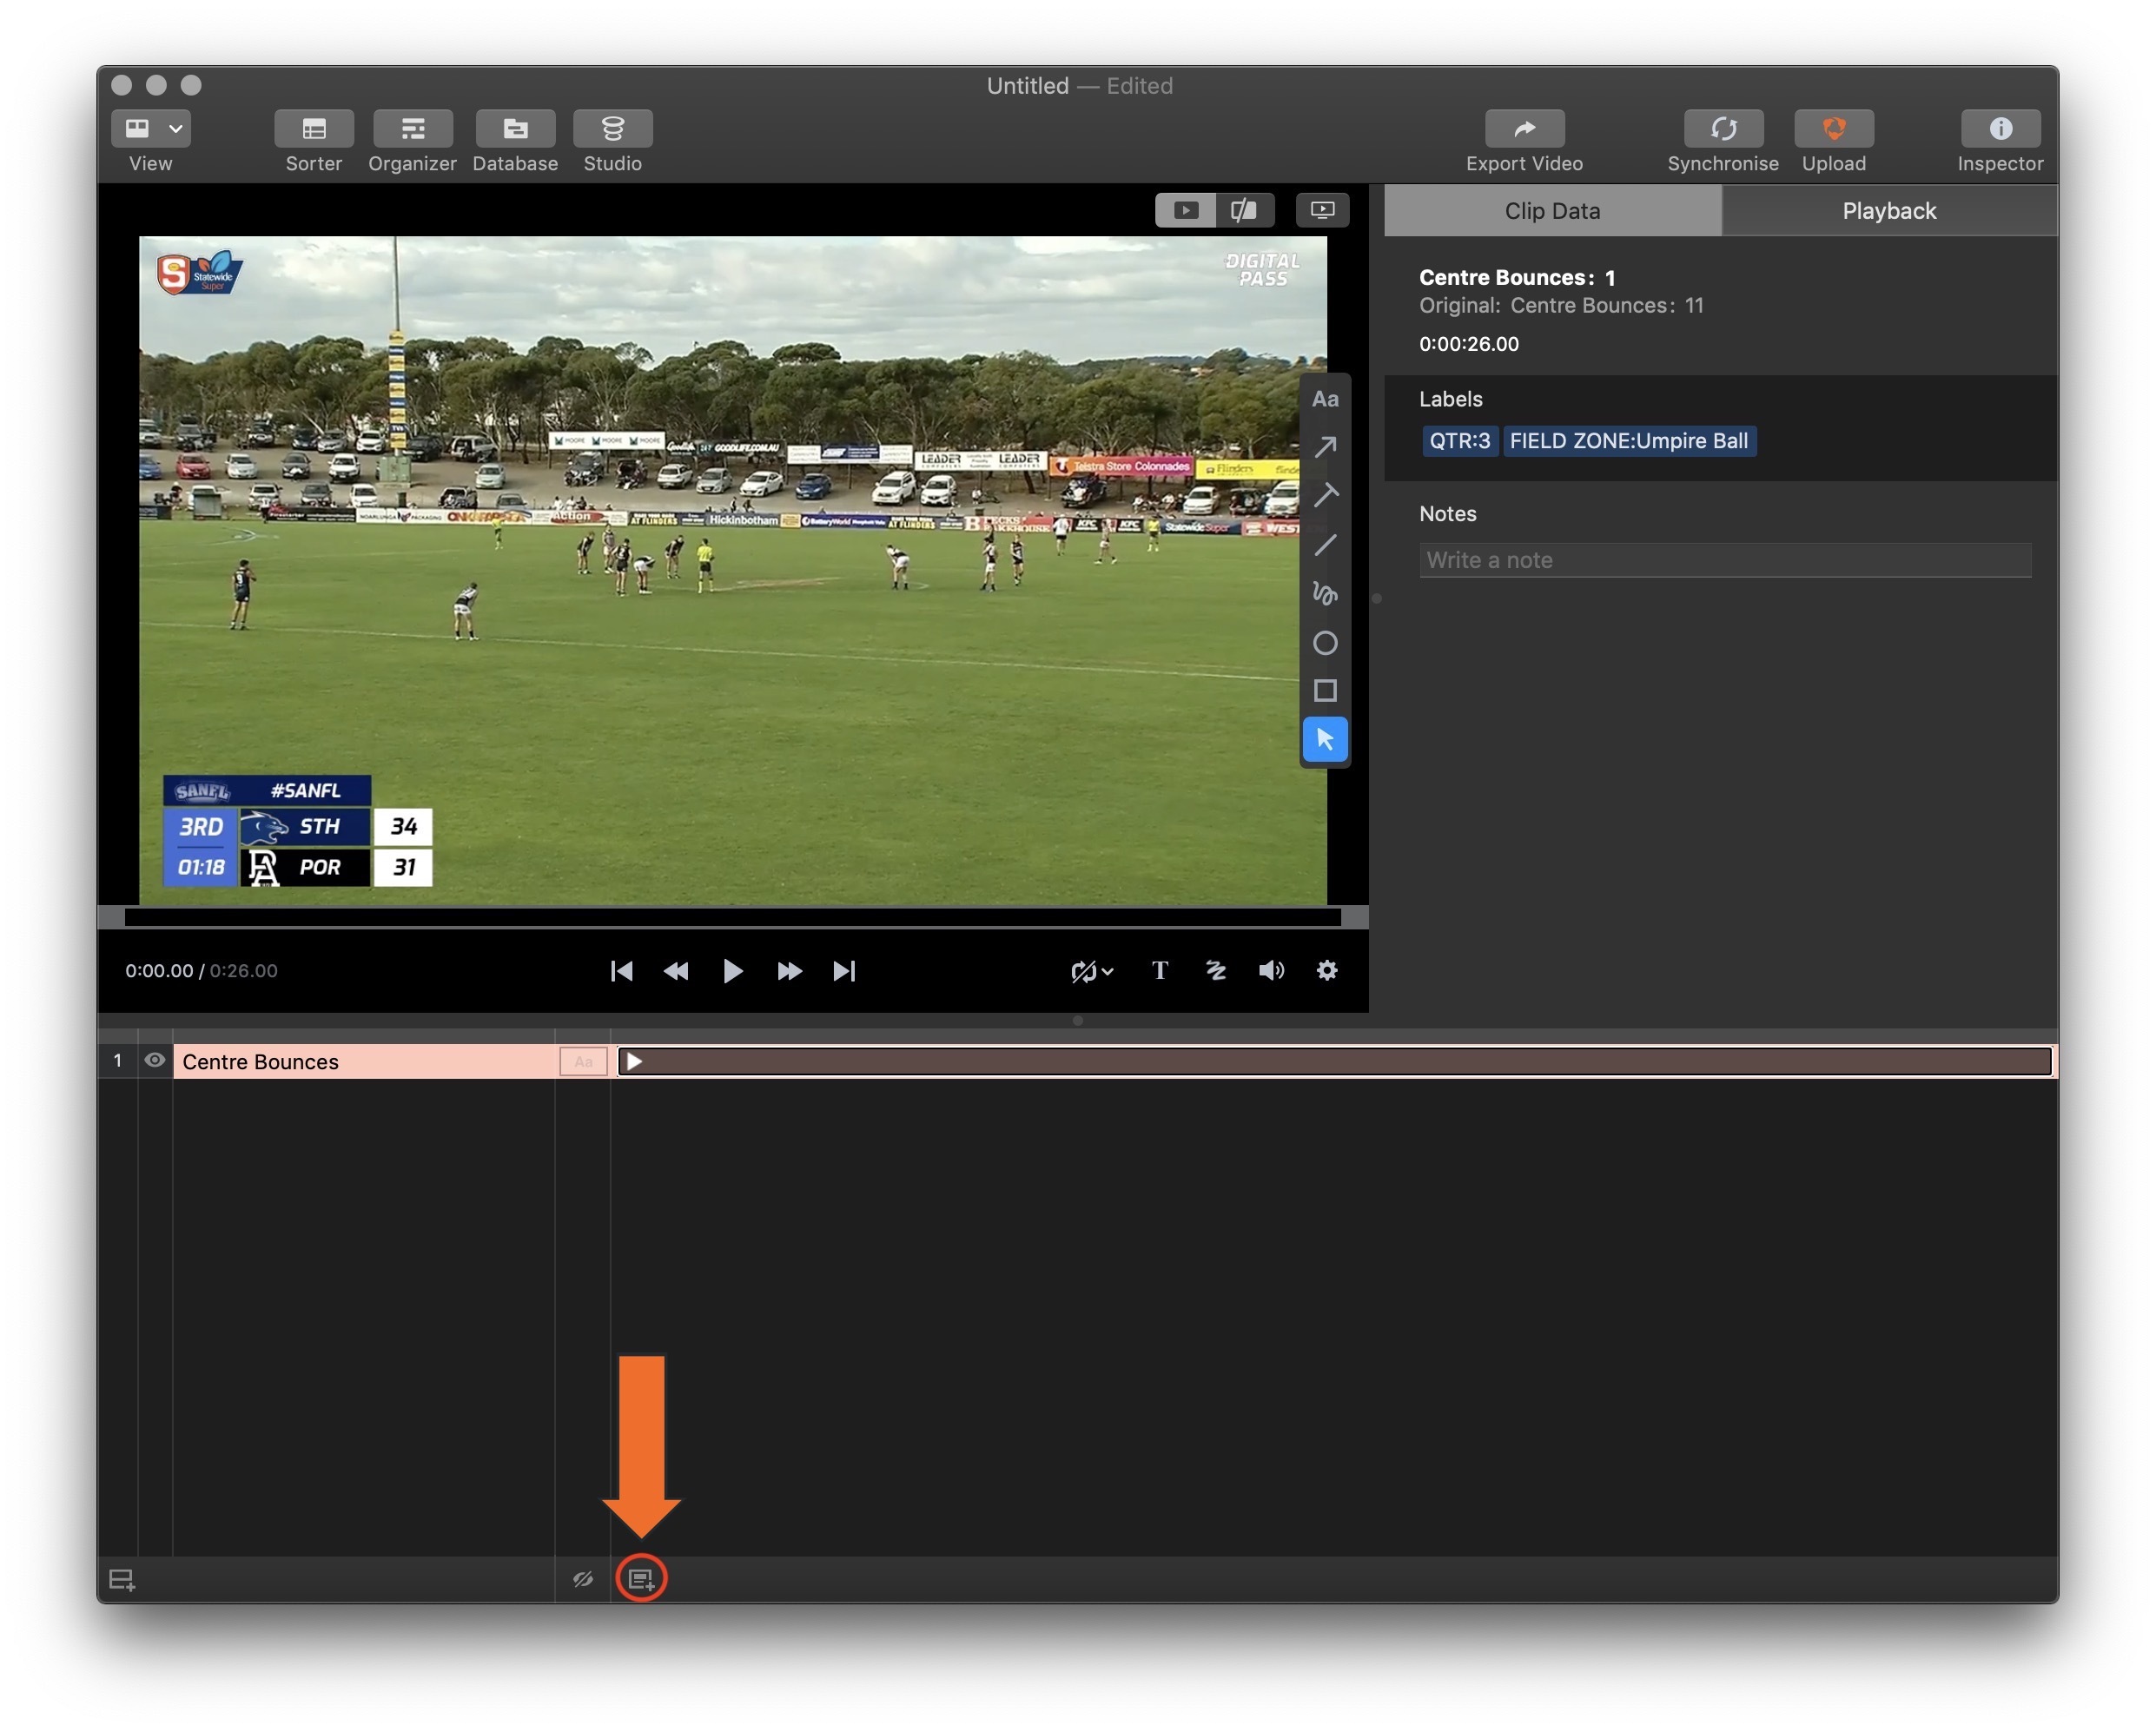Viewport: 2156px width, 1732px height.
Task: Switch to the Playback tab
Action: 1889,211
